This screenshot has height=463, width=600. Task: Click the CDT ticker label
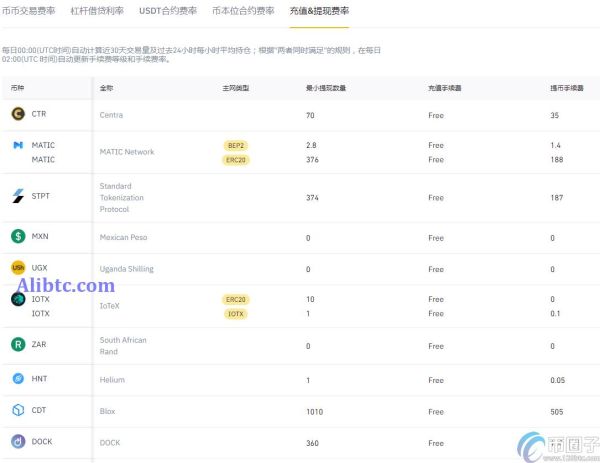(x=39, y=410)
